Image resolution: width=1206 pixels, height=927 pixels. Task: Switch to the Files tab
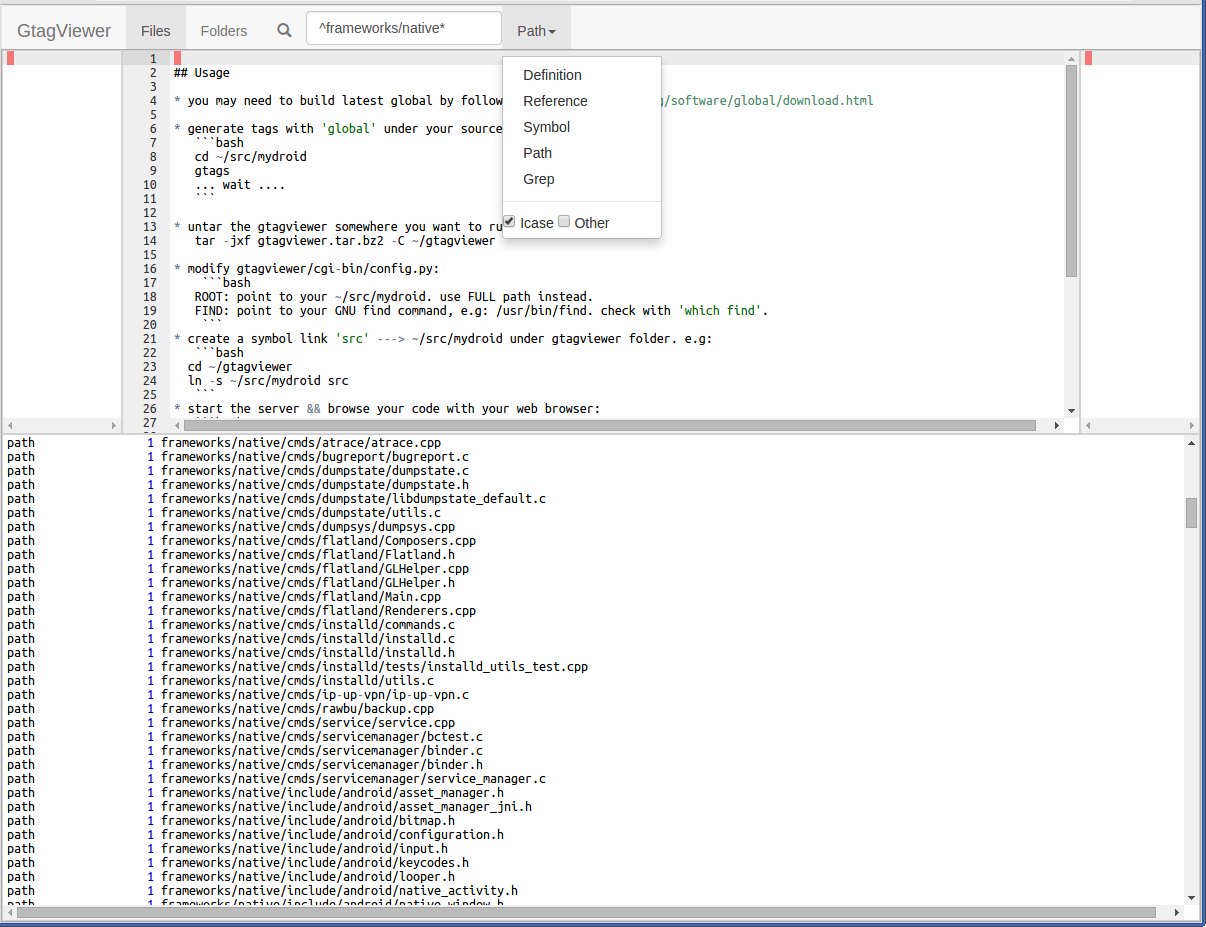(156, 30)
